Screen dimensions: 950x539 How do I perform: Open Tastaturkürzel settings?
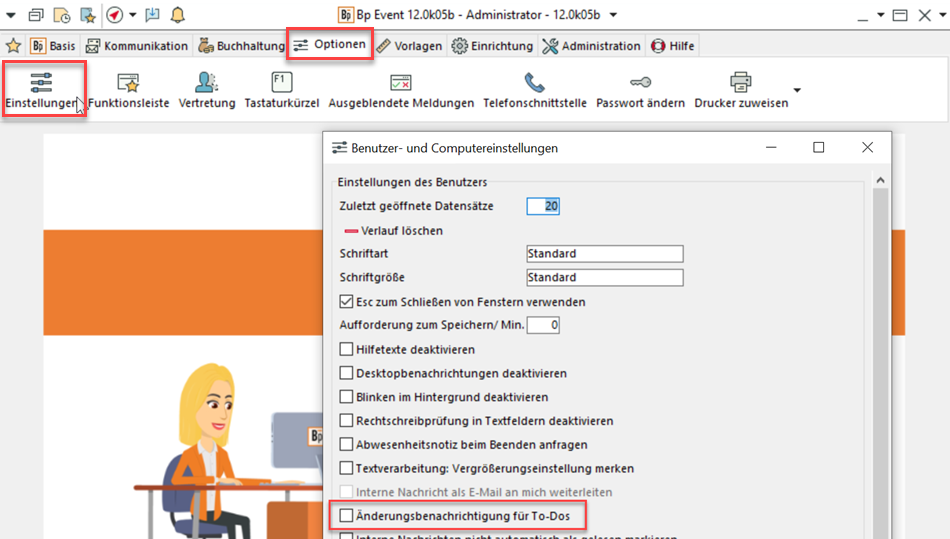point(282,84)
